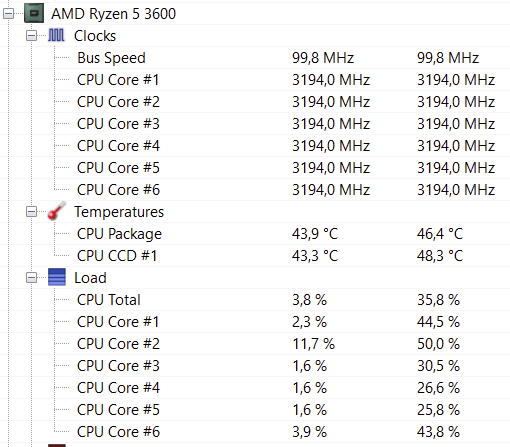Collapse the Load section

[32, 278]
